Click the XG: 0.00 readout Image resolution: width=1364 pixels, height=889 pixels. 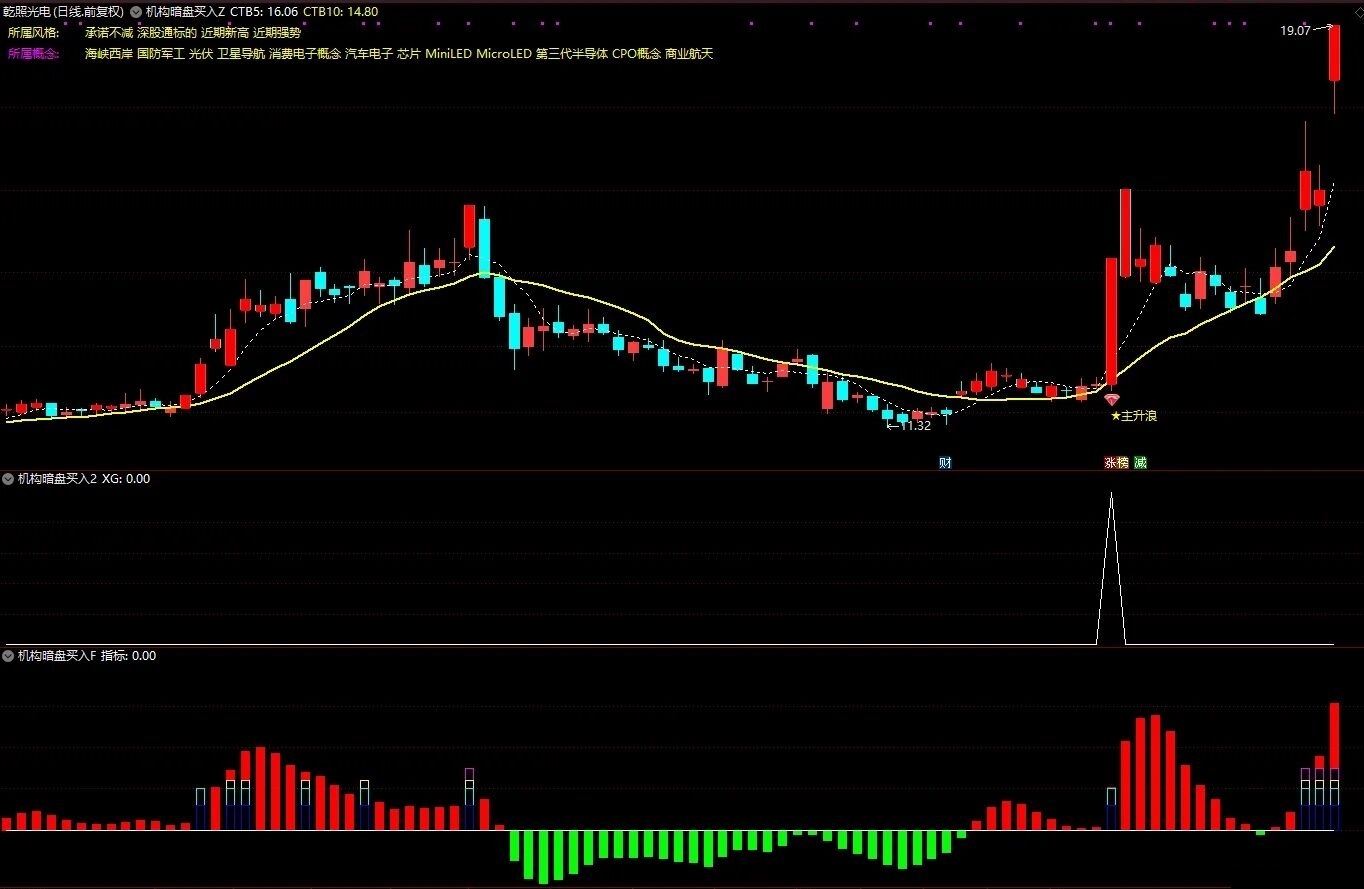(x=126, y=479)
